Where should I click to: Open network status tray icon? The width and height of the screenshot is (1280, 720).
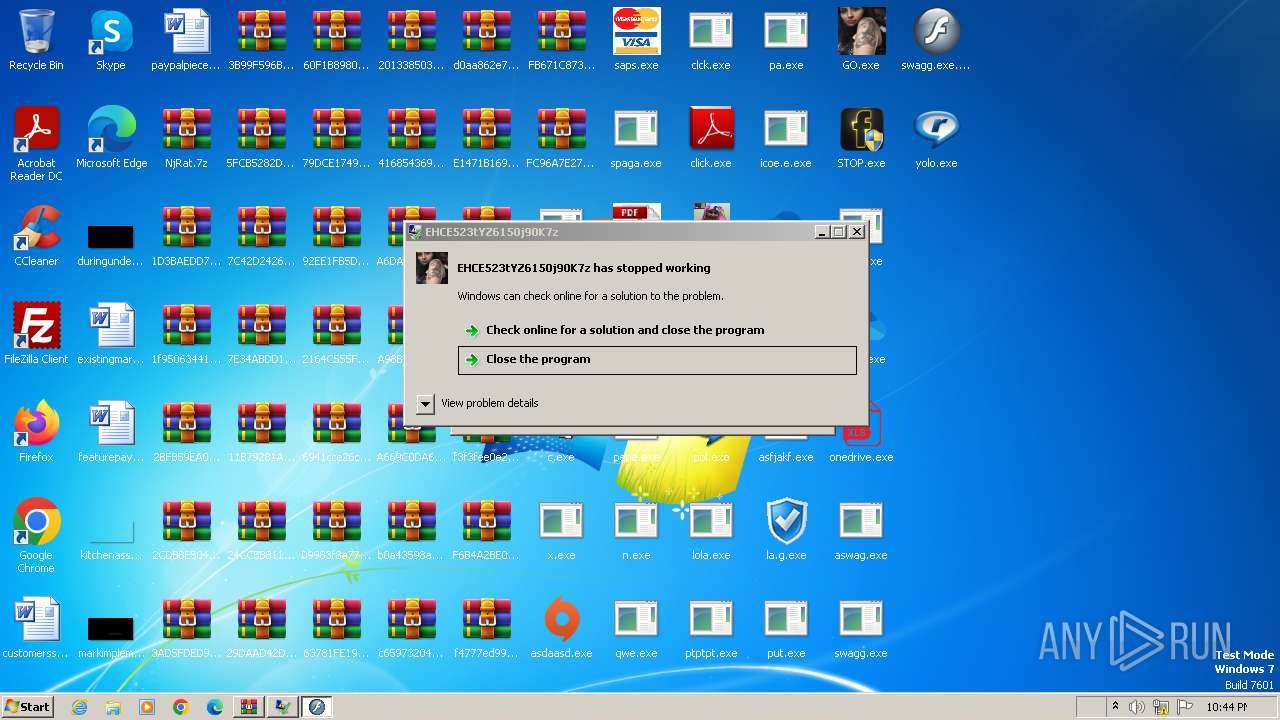(x=1161, y=707)
